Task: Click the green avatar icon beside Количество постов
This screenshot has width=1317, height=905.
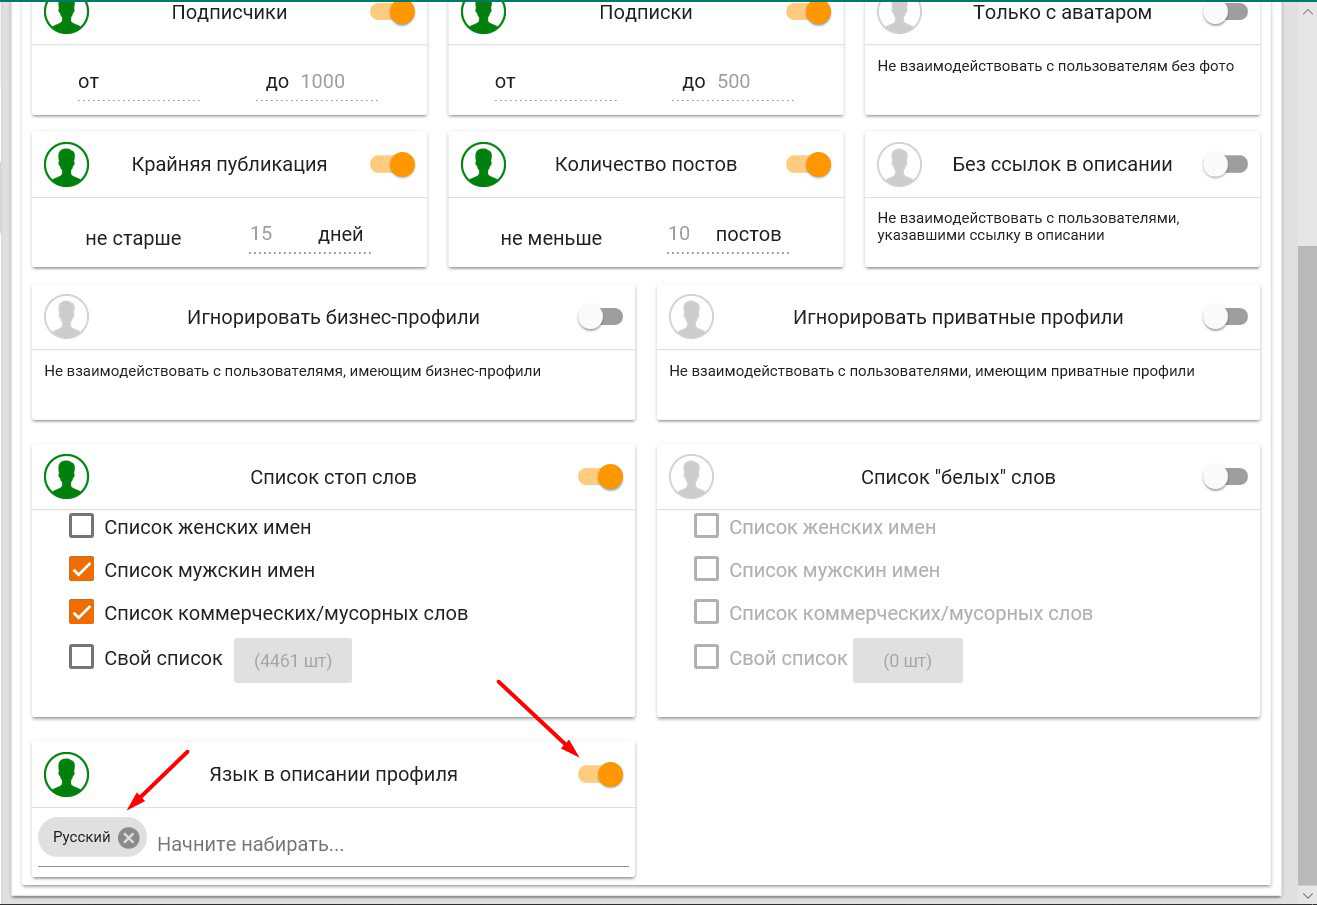Action: point(483,165)
